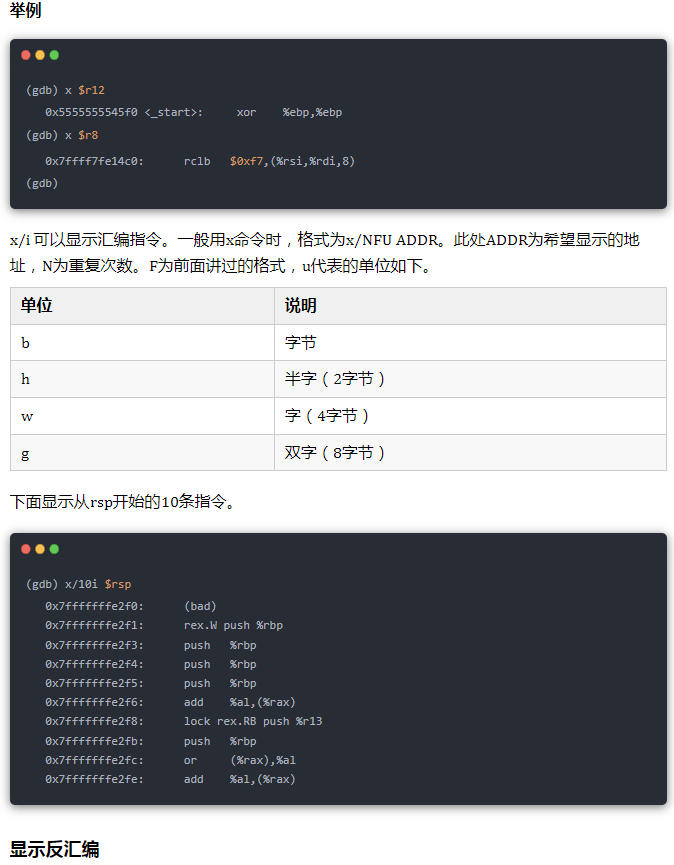This screenshot has height=865, width=674.
Task: Click green dot in first code block
Action: tap(54, 55)
